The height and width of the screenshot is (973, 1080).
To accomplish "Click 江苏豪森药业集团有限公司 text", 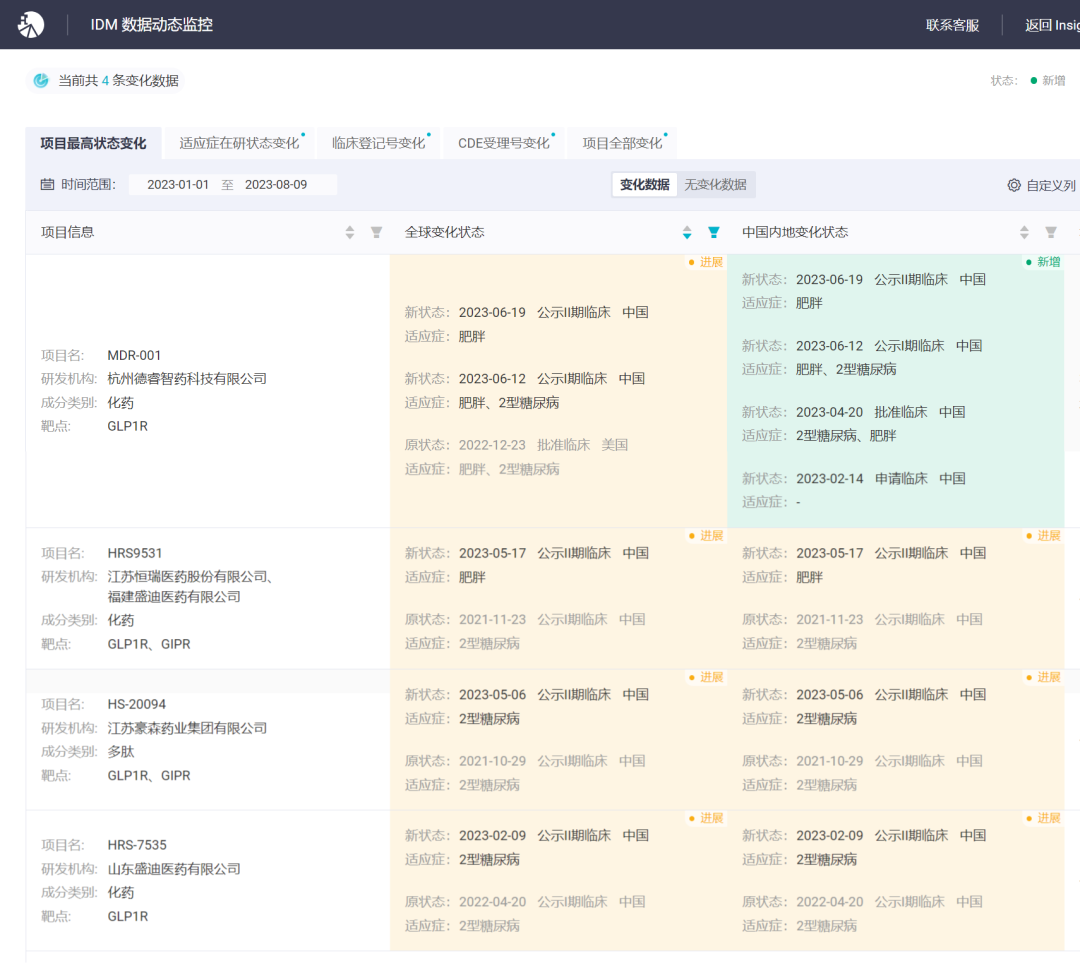I will click(x=187, y=728).
